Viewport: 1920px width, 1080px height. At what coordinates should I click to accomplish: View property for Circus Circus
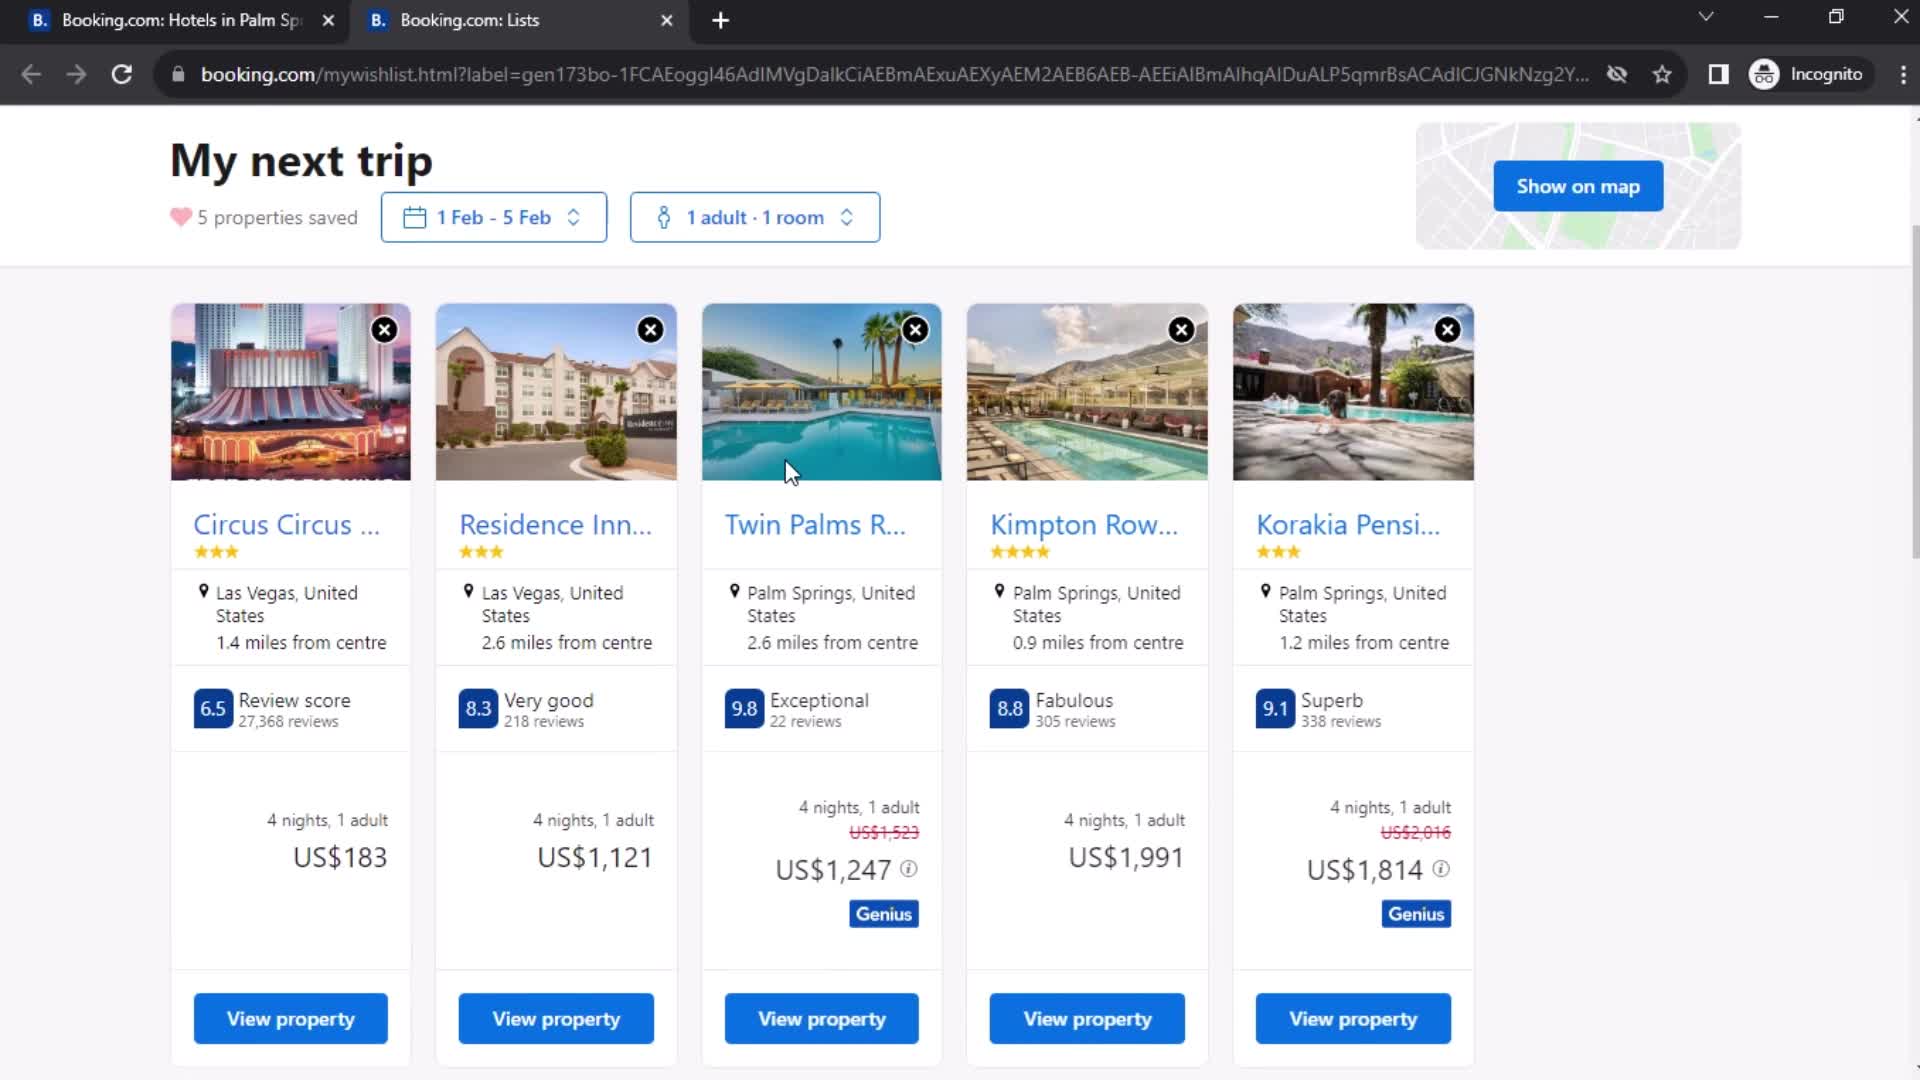[290, 1018]
